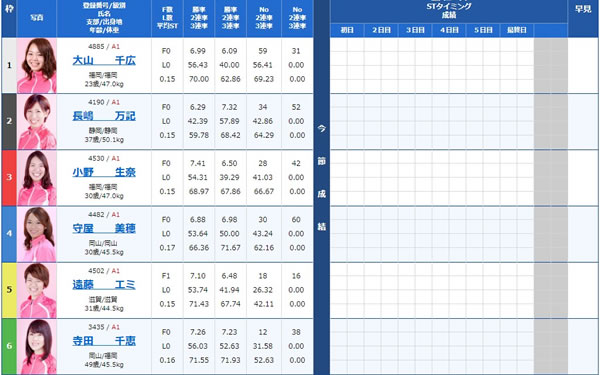Click the 今節成績 vertical label
600x375 pixels.
coord(321,178)
